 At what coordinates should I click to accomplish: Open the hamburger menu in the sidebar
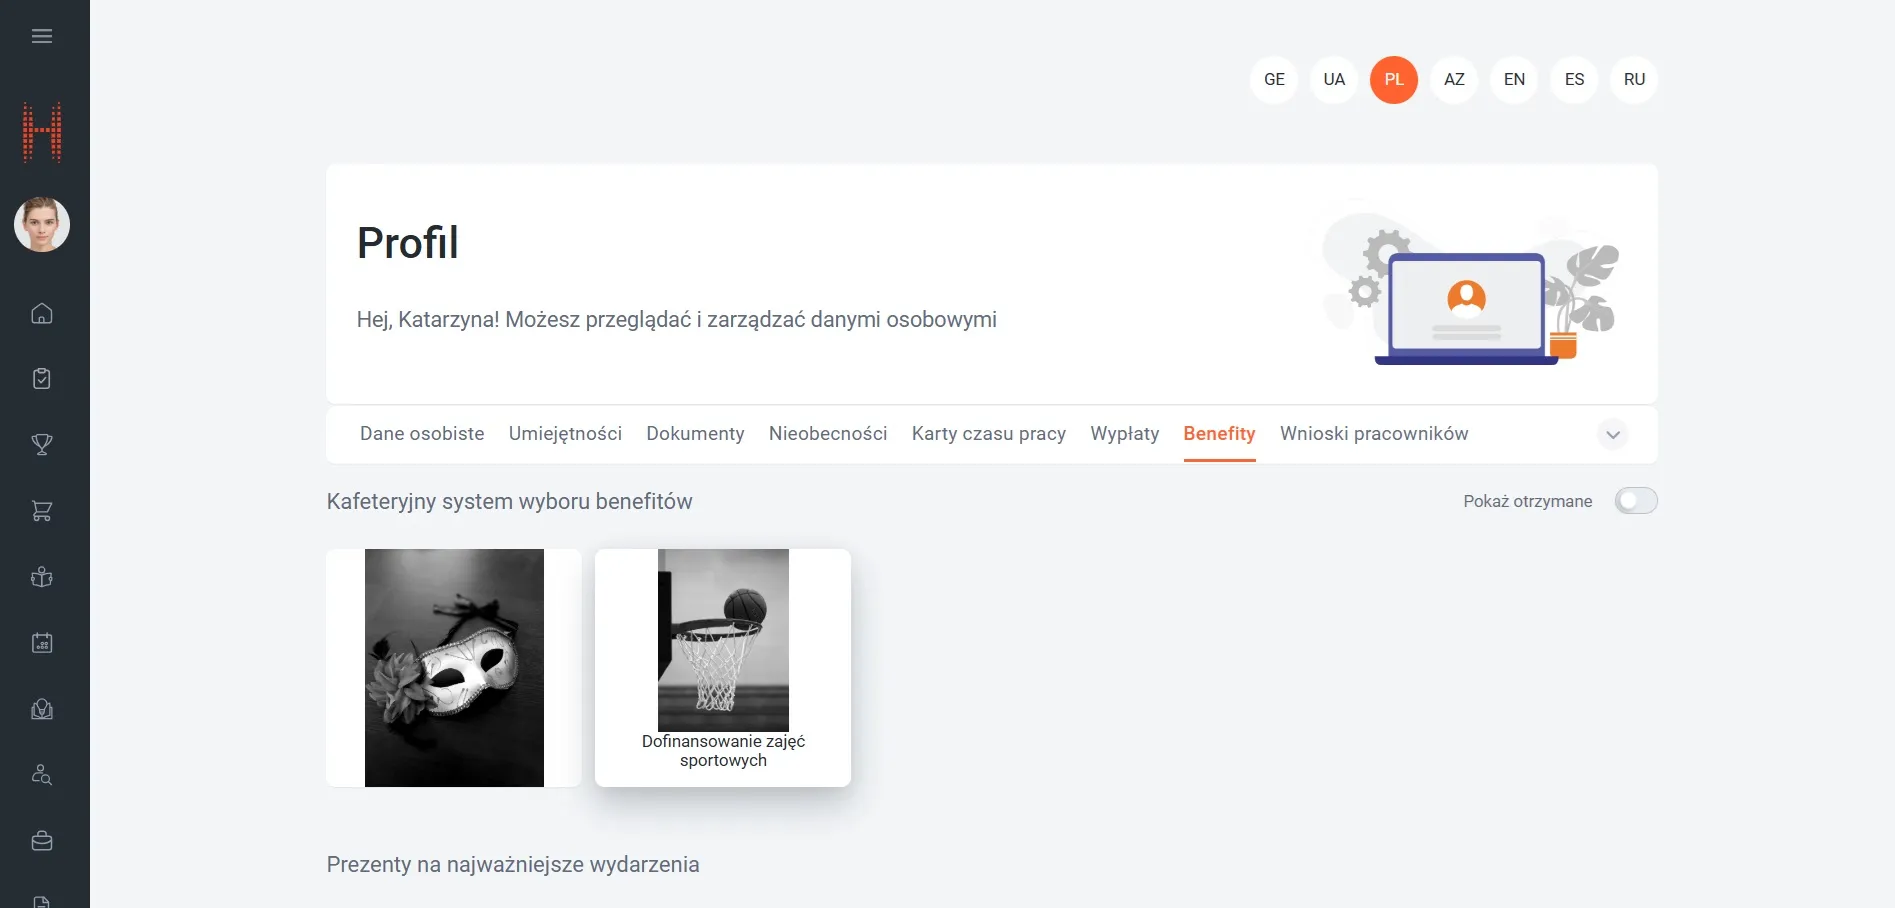pyautogui.click(x=42, y=36)
